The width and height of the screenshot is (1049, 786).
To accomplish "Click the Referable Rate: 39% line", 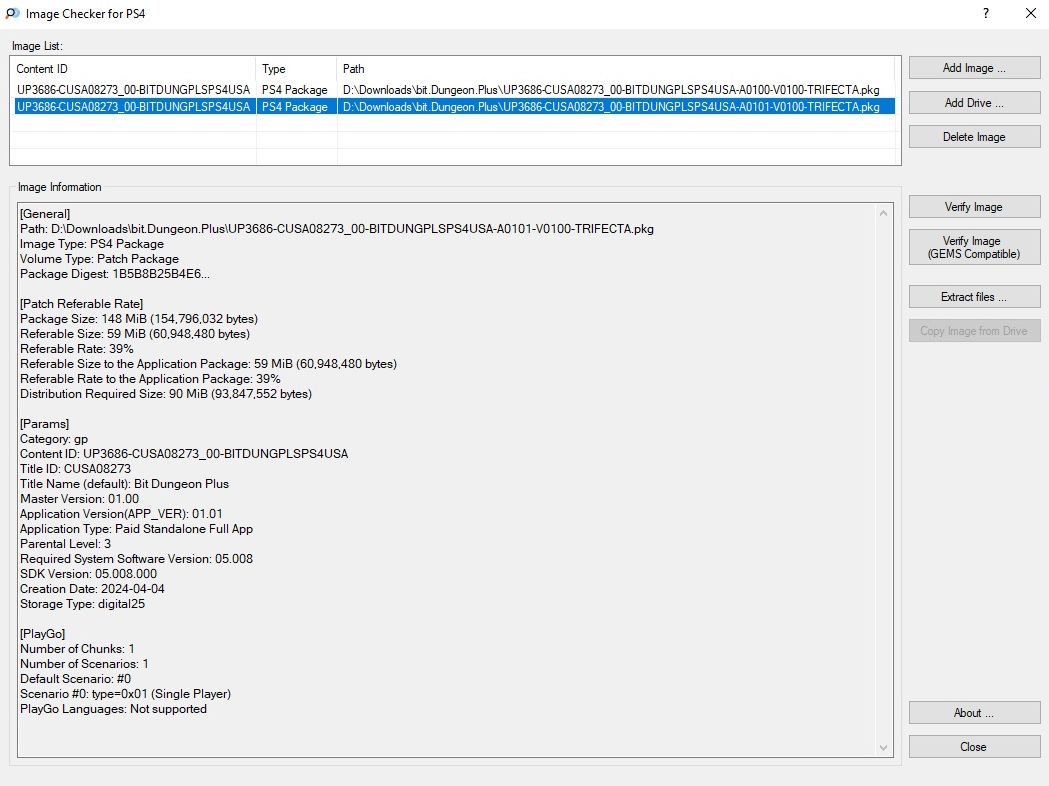I will [76, 349].
